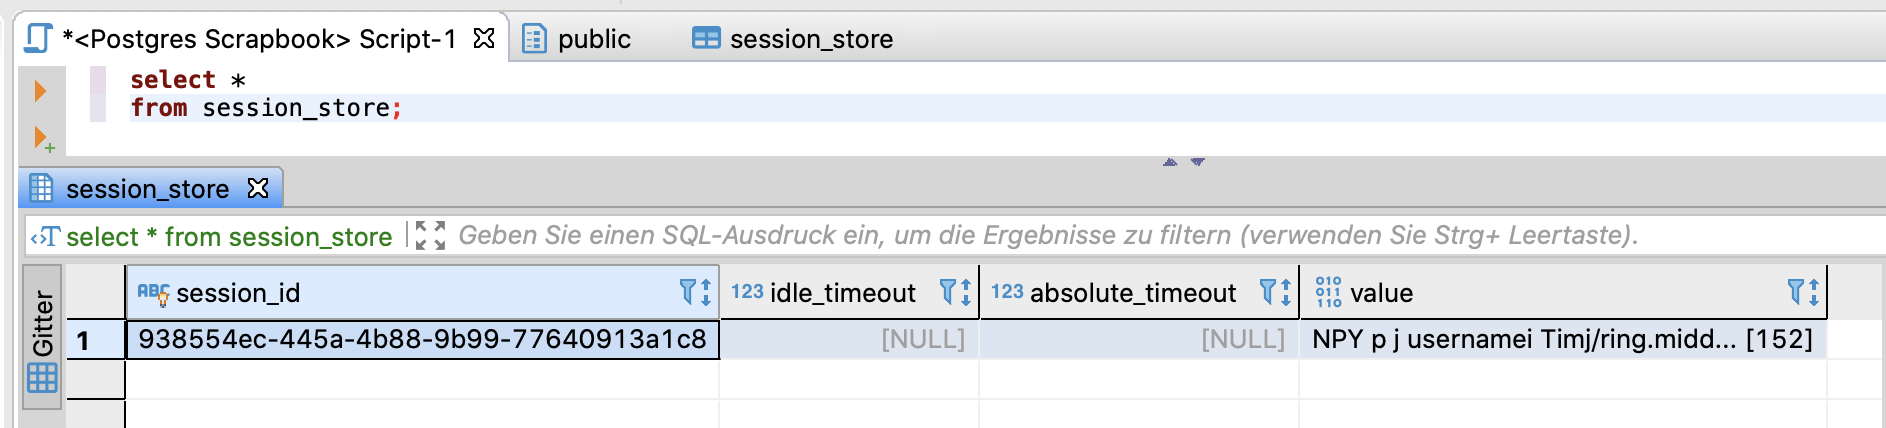Expand the filter panel with the maximize icon
Image resolution: width=1886 pixels, height=428 pixels.
click(430, 236)
